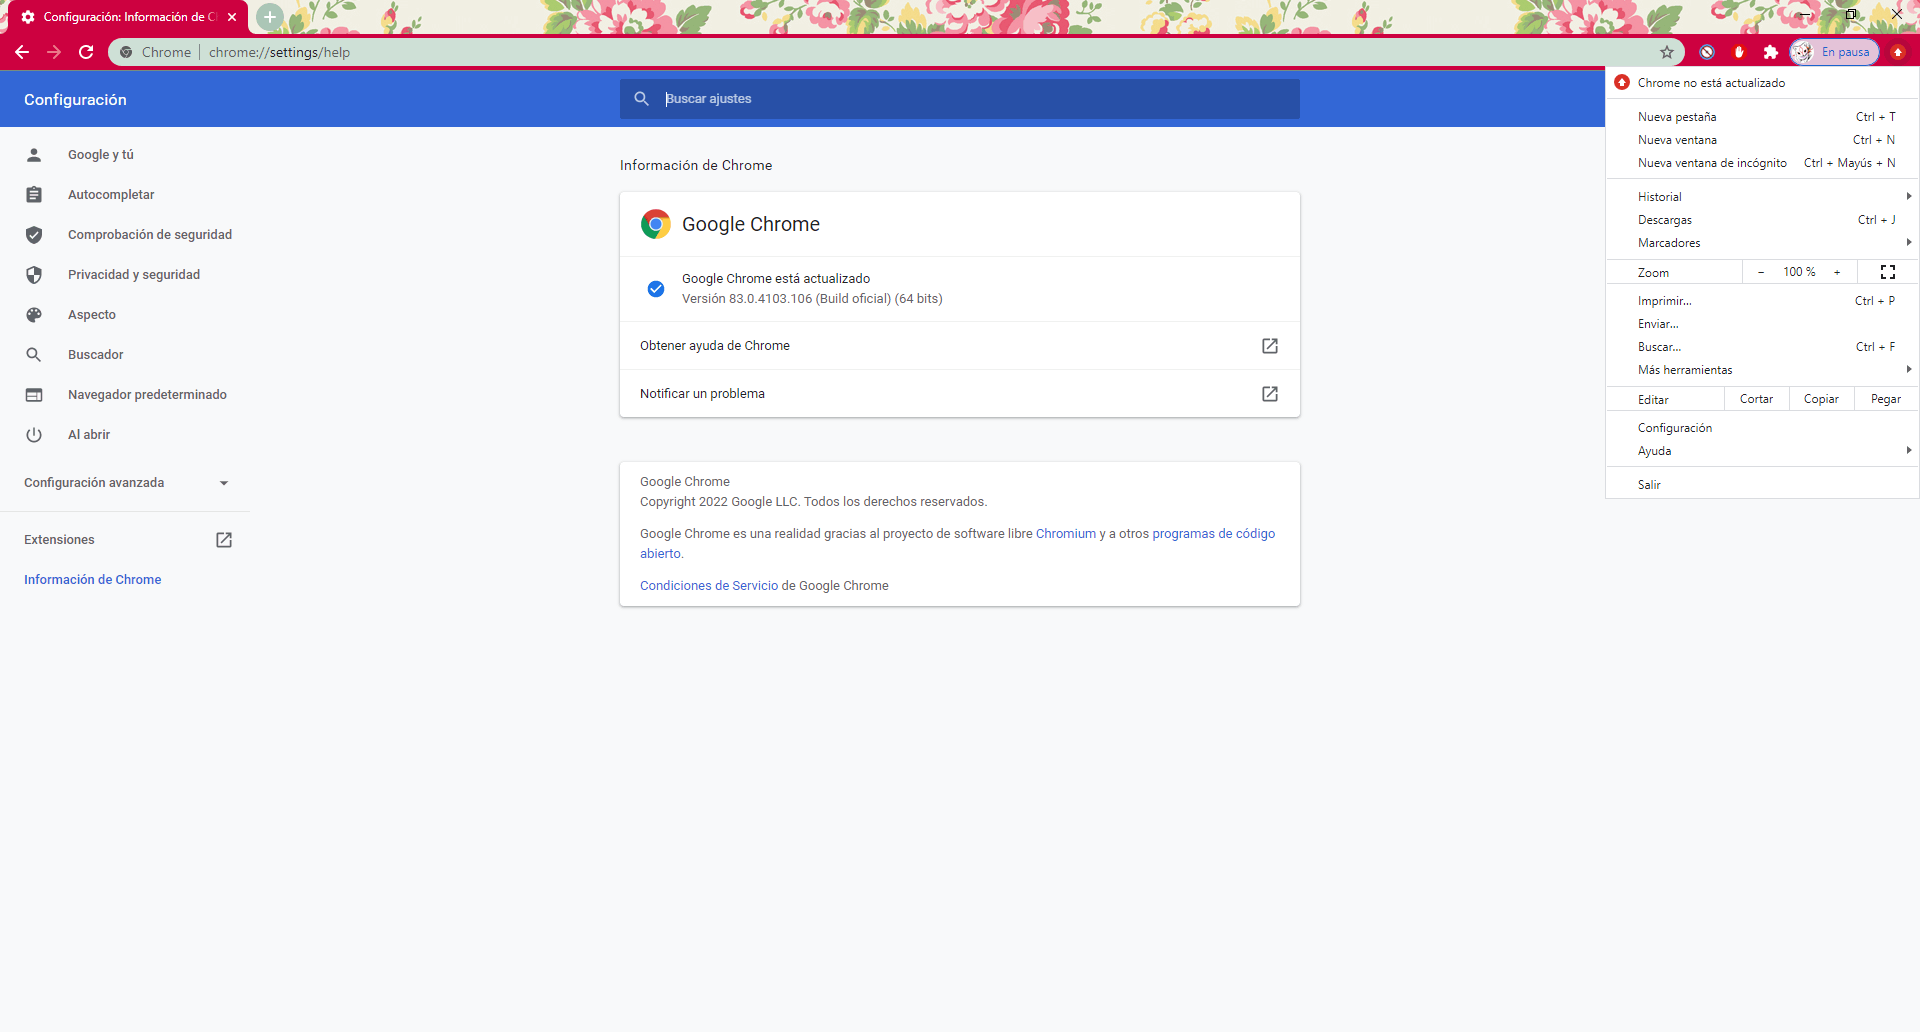1920x1032 pixels.
Task: Open the extensions puzzle icon
Action: [1770, 52]
